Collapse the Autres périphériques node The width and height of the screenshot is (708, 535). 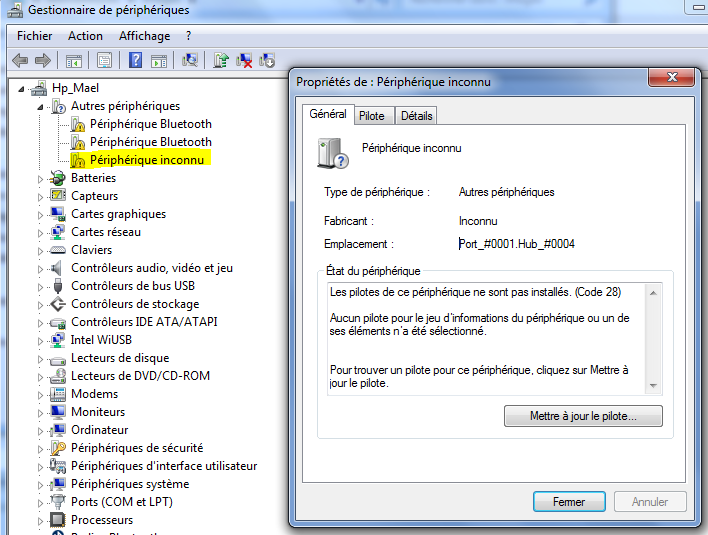(x=41, y=106)
